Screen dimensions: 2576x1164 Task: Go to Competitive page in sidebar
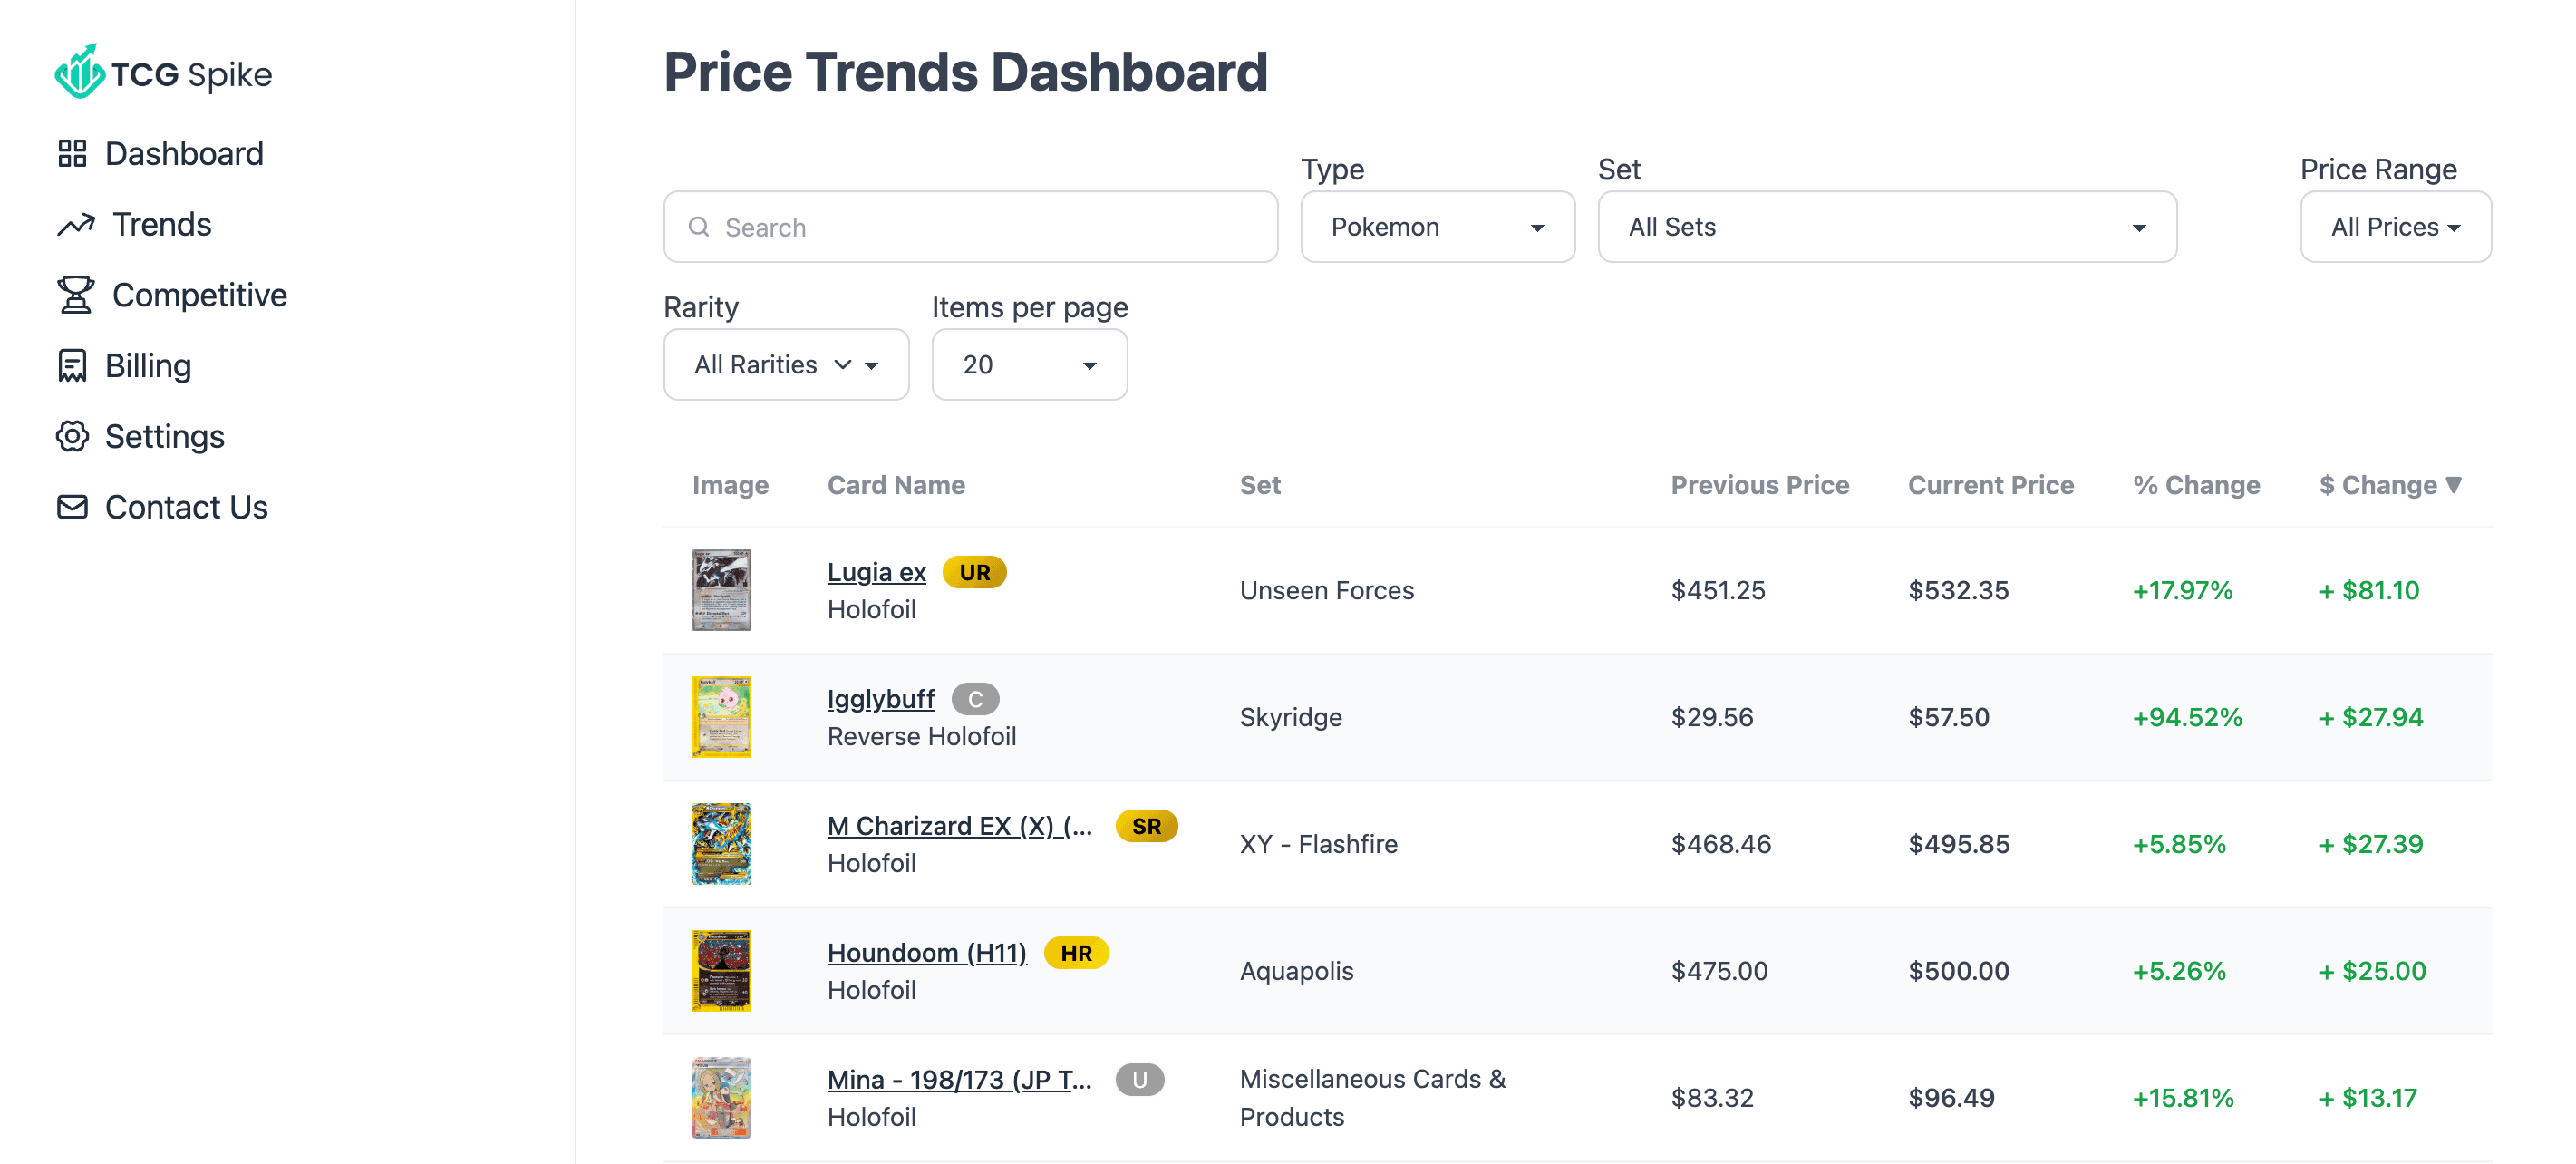(x=199, y=295)
